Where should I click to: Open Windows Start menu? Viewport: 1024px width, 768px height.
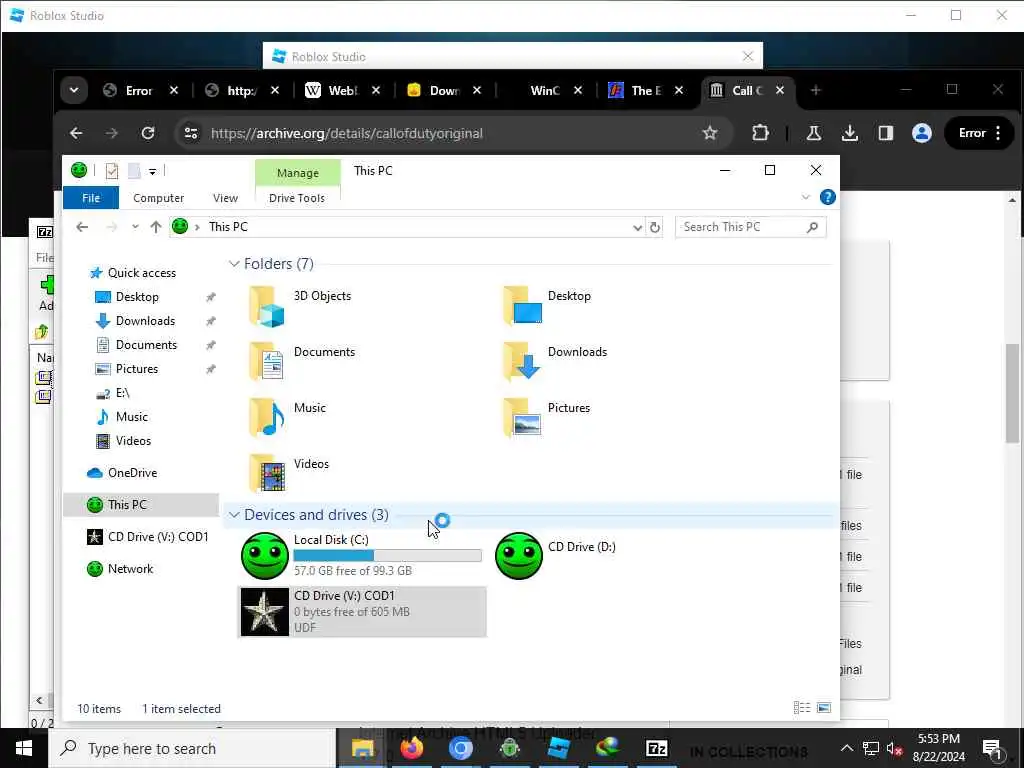pyautogui.click(x=24, y=748)
